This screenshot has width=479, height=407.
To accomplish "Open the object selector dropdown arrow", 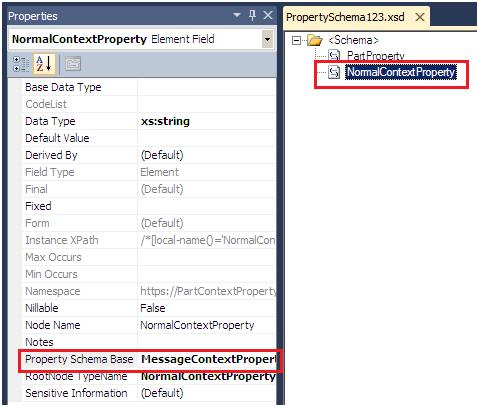I will tap(267, 39).
